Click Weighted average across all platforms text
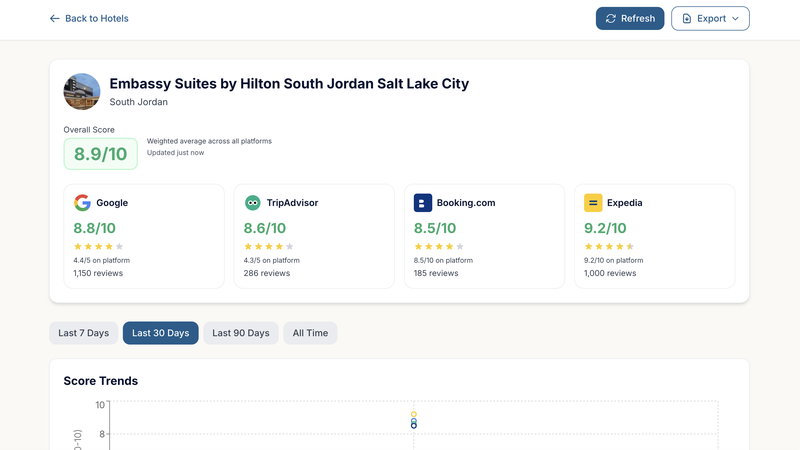 tap(209, 141)
